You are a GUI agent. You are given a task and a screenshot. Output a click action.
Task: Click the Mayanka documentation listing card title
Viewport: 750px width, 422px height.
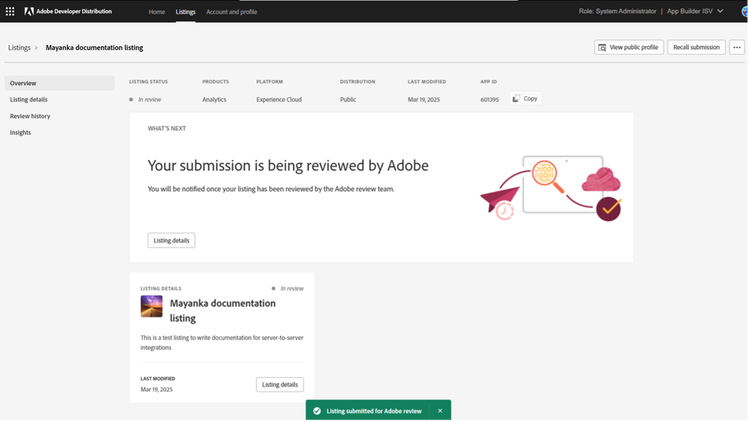(222, 311)
